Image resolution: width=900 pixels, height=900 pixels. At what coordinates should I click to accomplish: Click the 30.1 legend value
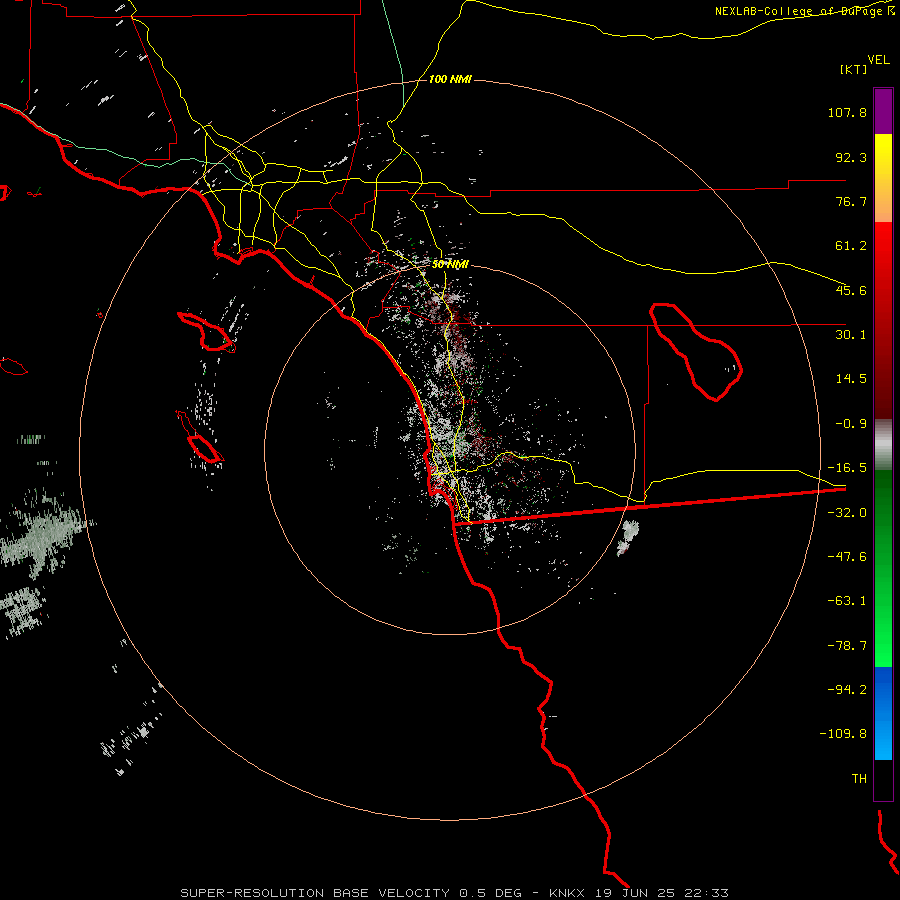851,335
